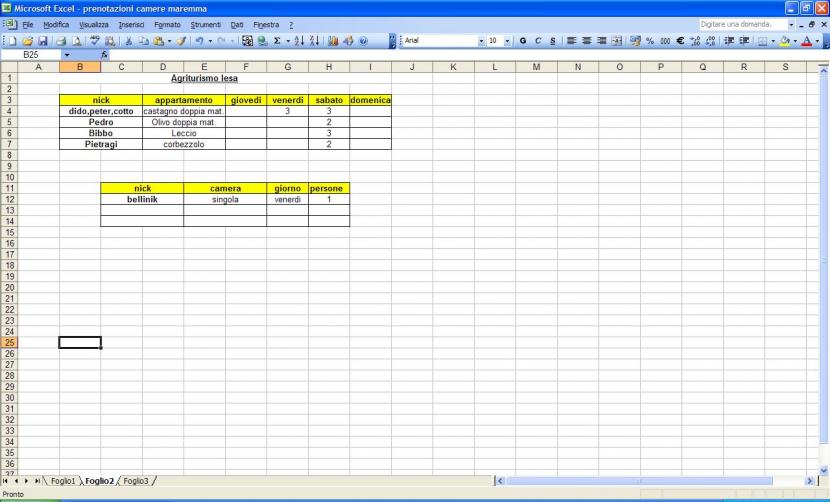Open the Chart Wizard icon

click(333, 41)
